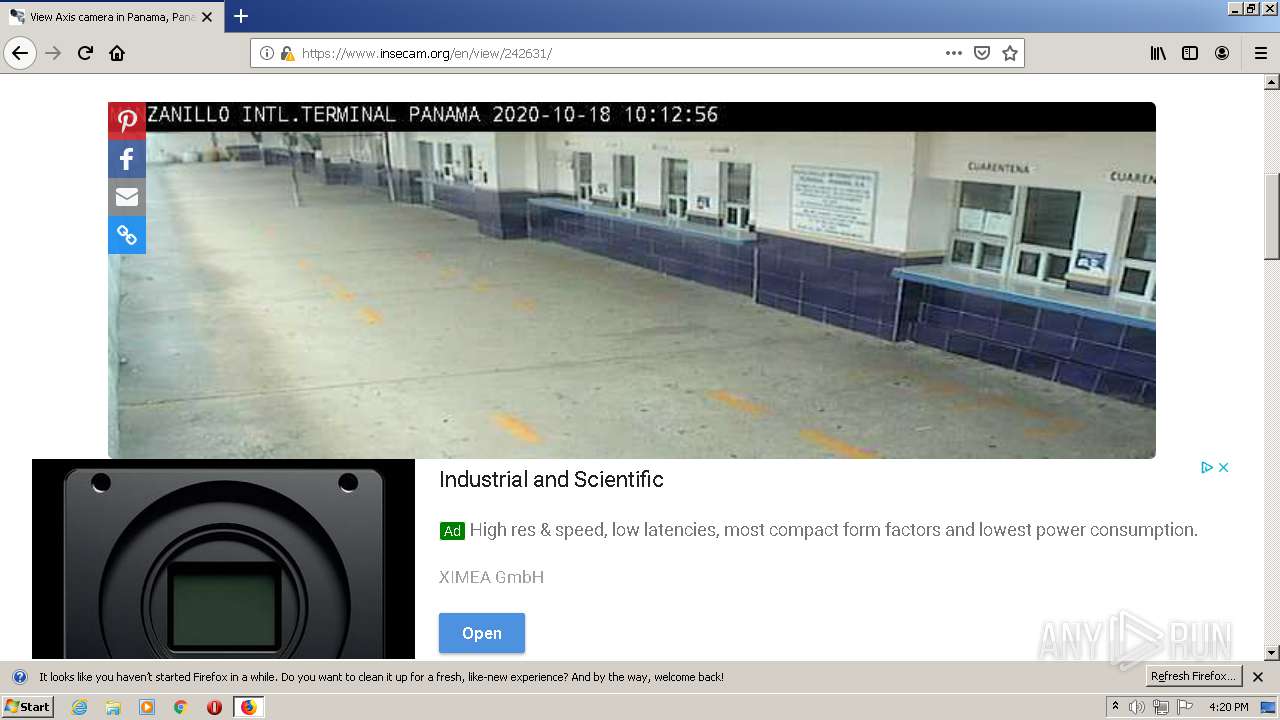Click the Refresh Firefox button

point(1194,677)
